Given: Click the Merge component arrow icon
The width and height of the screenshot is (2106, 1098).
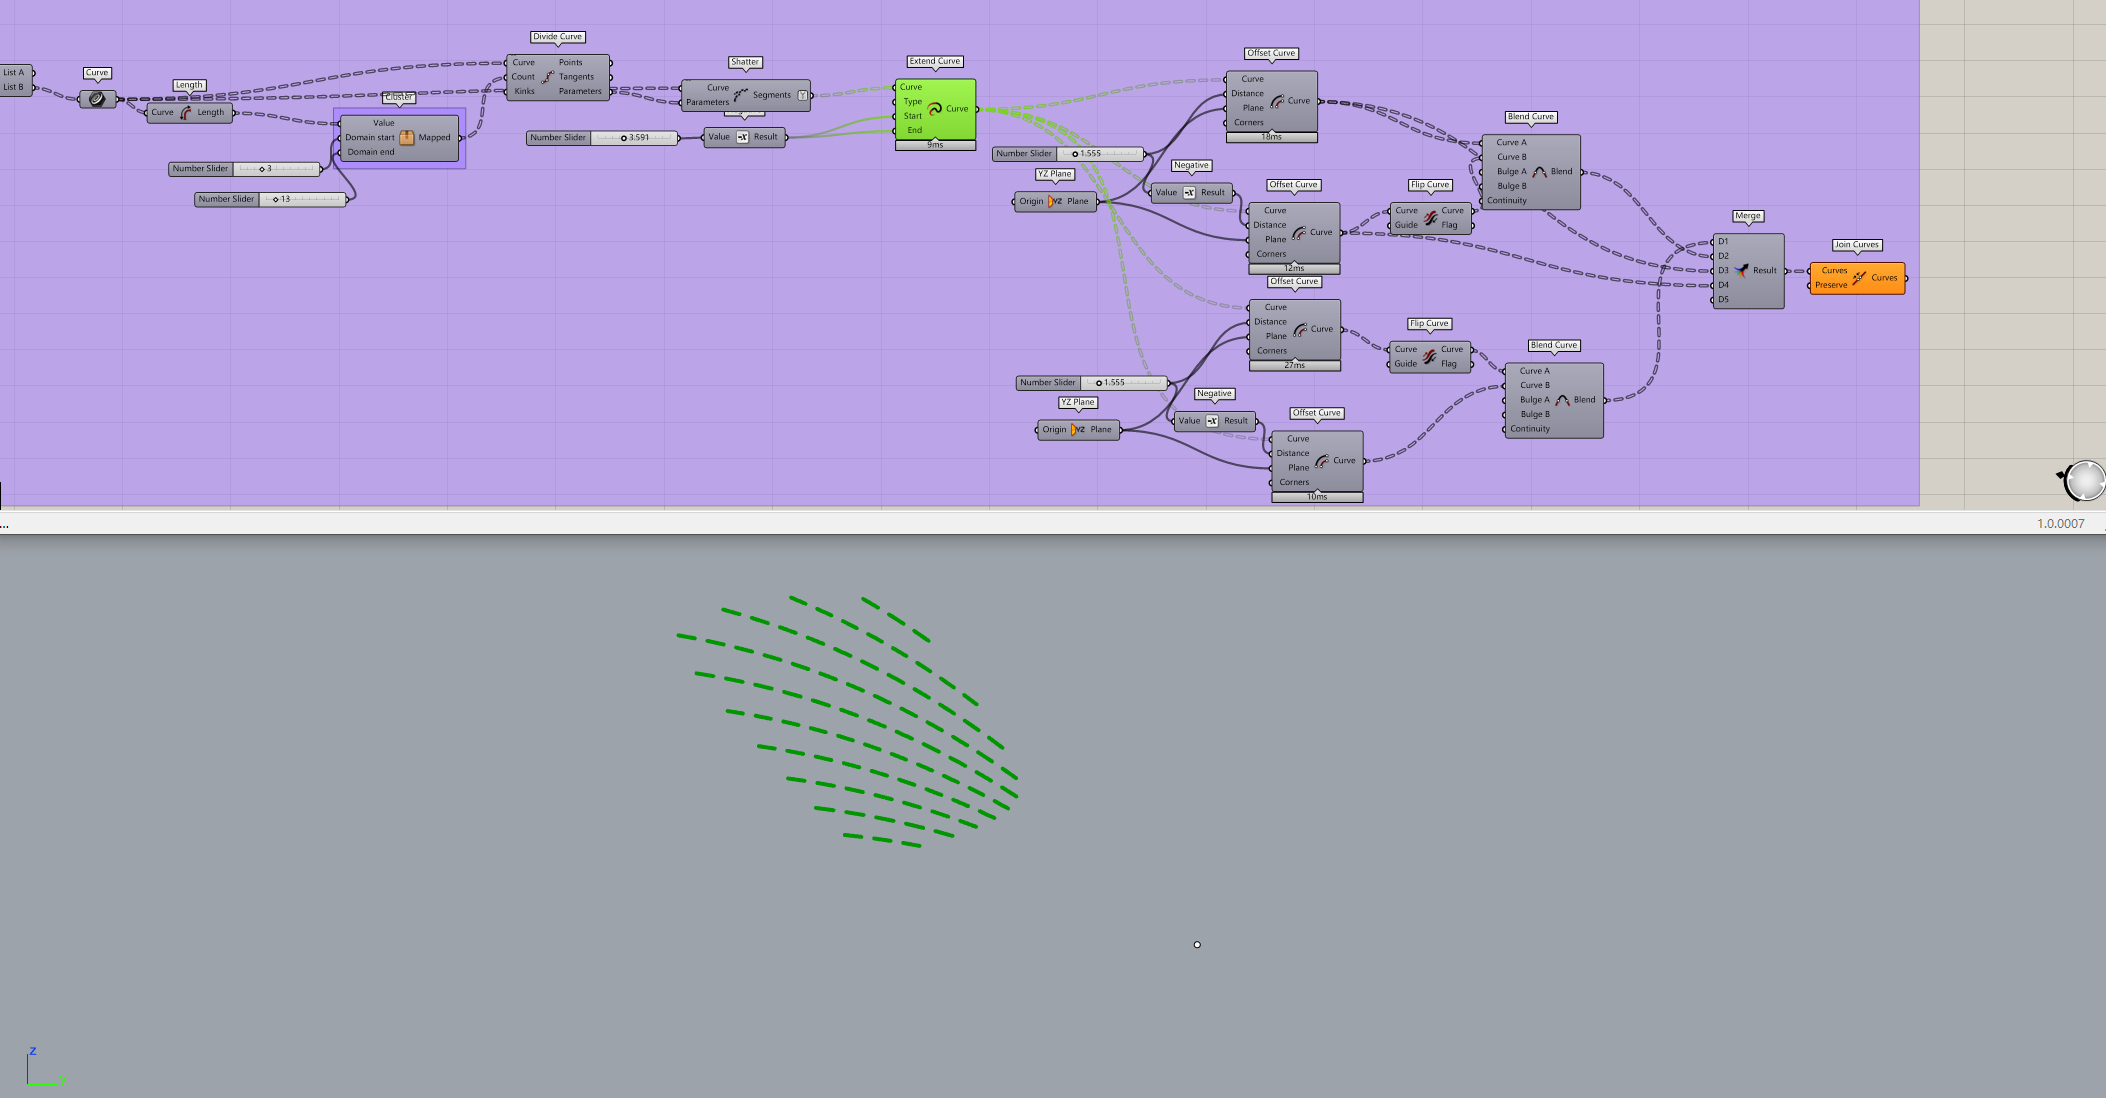Looking at the screenshot, I should click(x=1742, y=271).
